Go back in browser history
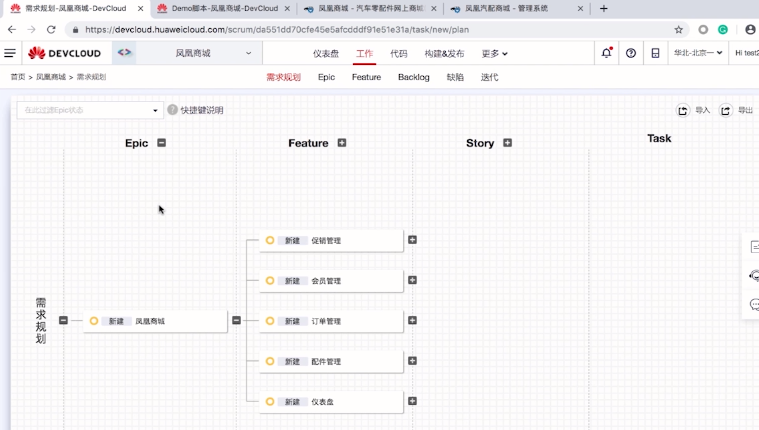Viewport: 759px width, 430px height. click(x=12, y=30)
